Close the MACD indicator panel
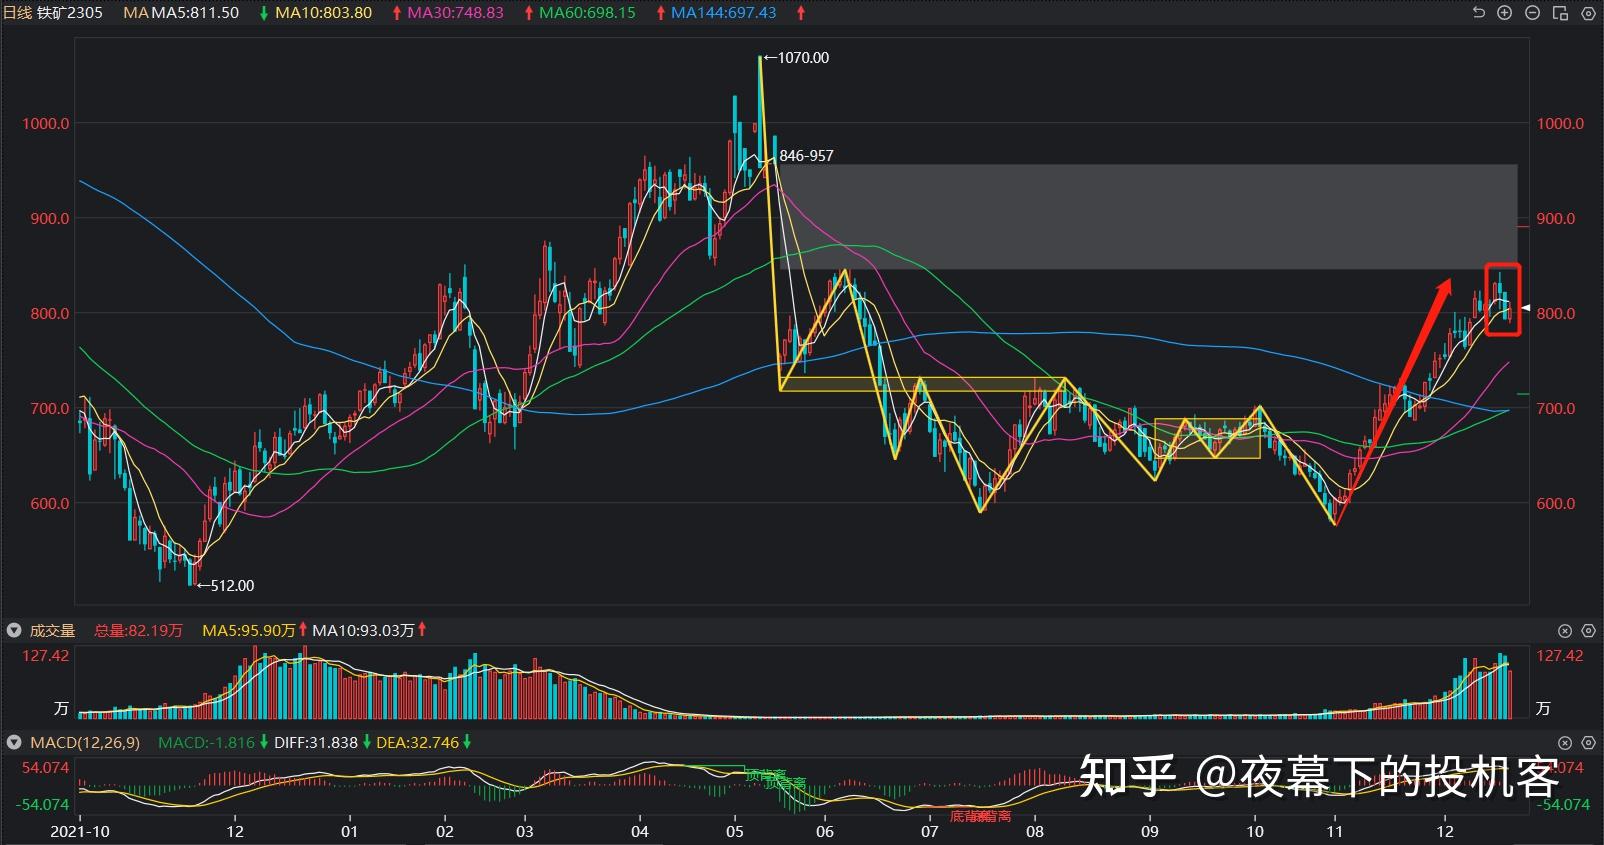The image size is (1604, 845). (x=1565, y=743)
